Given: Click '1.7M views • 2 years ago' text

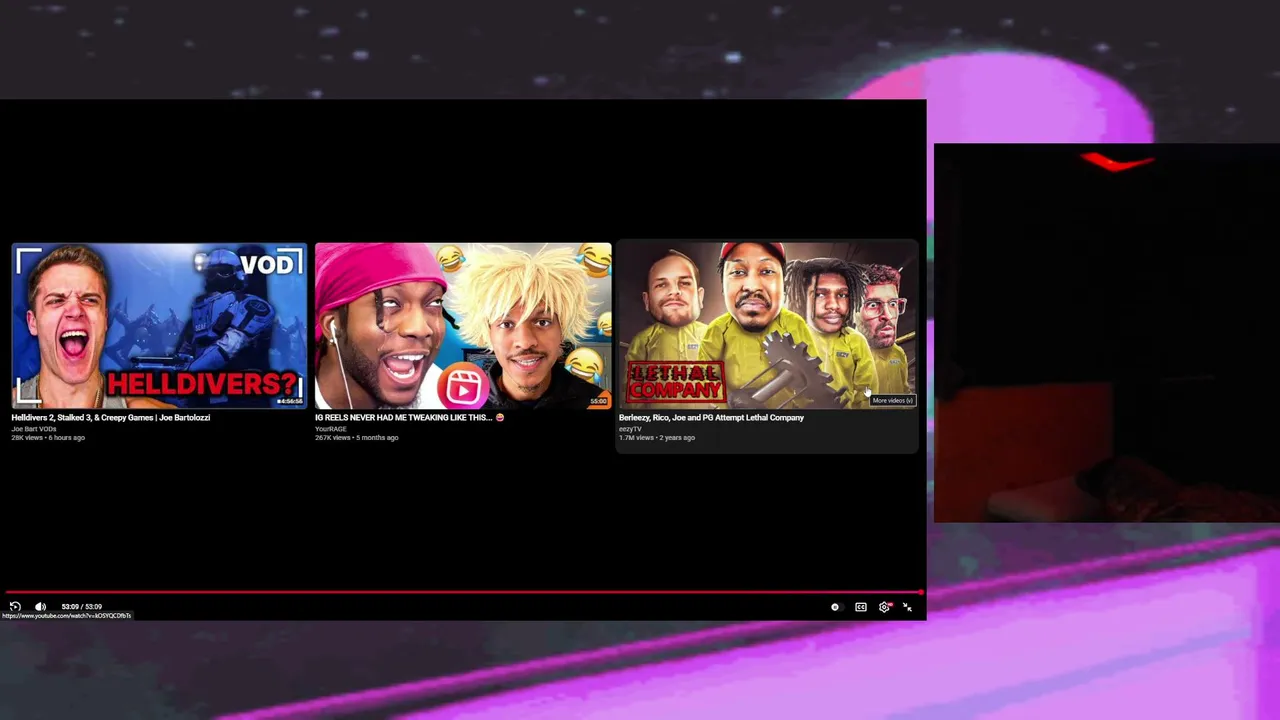Looking at the screenshot, I should tap(657, 438).
